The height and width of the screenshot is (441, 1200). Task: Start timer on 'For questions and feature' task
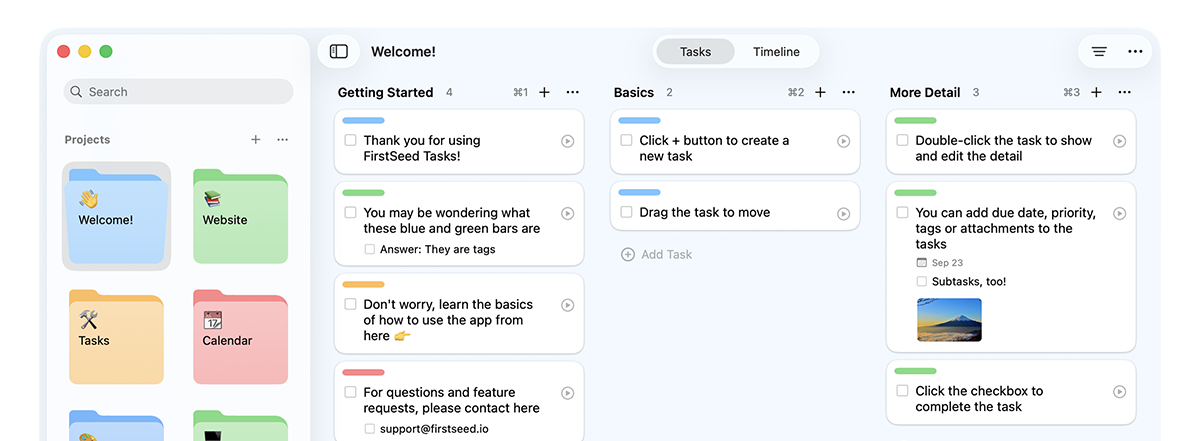tap(568, 393)
